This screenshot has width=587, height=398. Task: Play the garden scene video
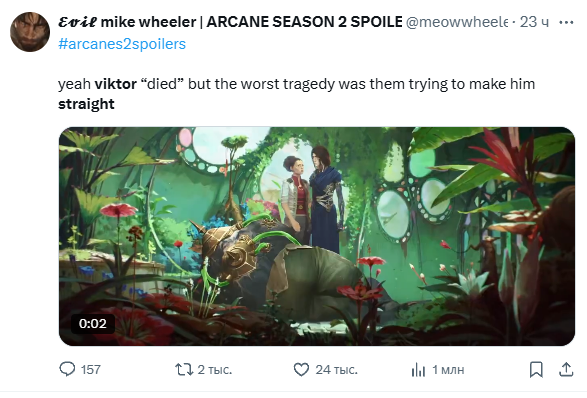(x=317, y=236)
